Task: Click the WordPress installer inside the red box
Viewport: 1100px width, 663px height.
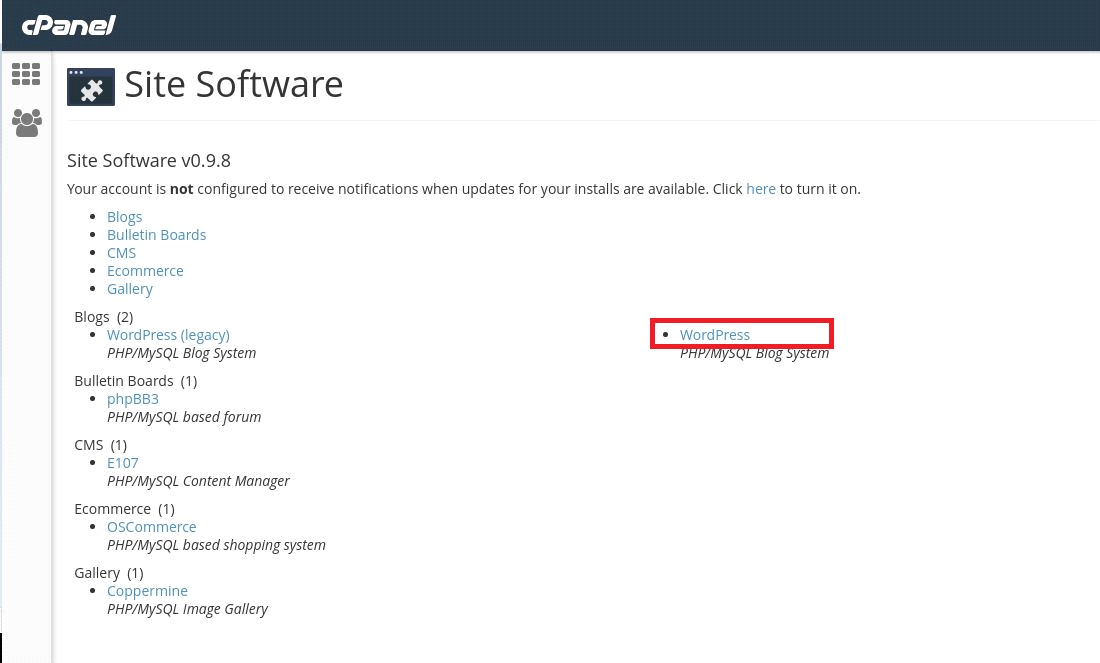Action: 714,334
